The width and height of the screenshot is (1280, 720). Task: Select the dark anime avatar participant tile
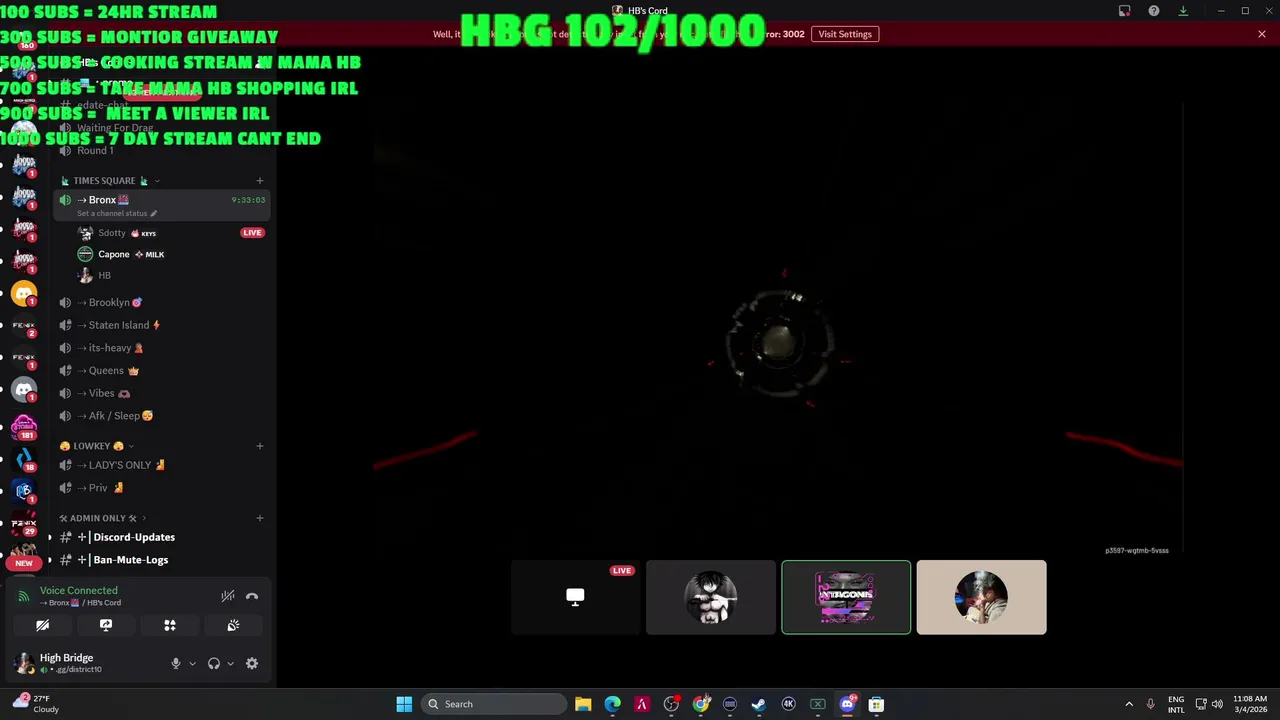point(711,597)
